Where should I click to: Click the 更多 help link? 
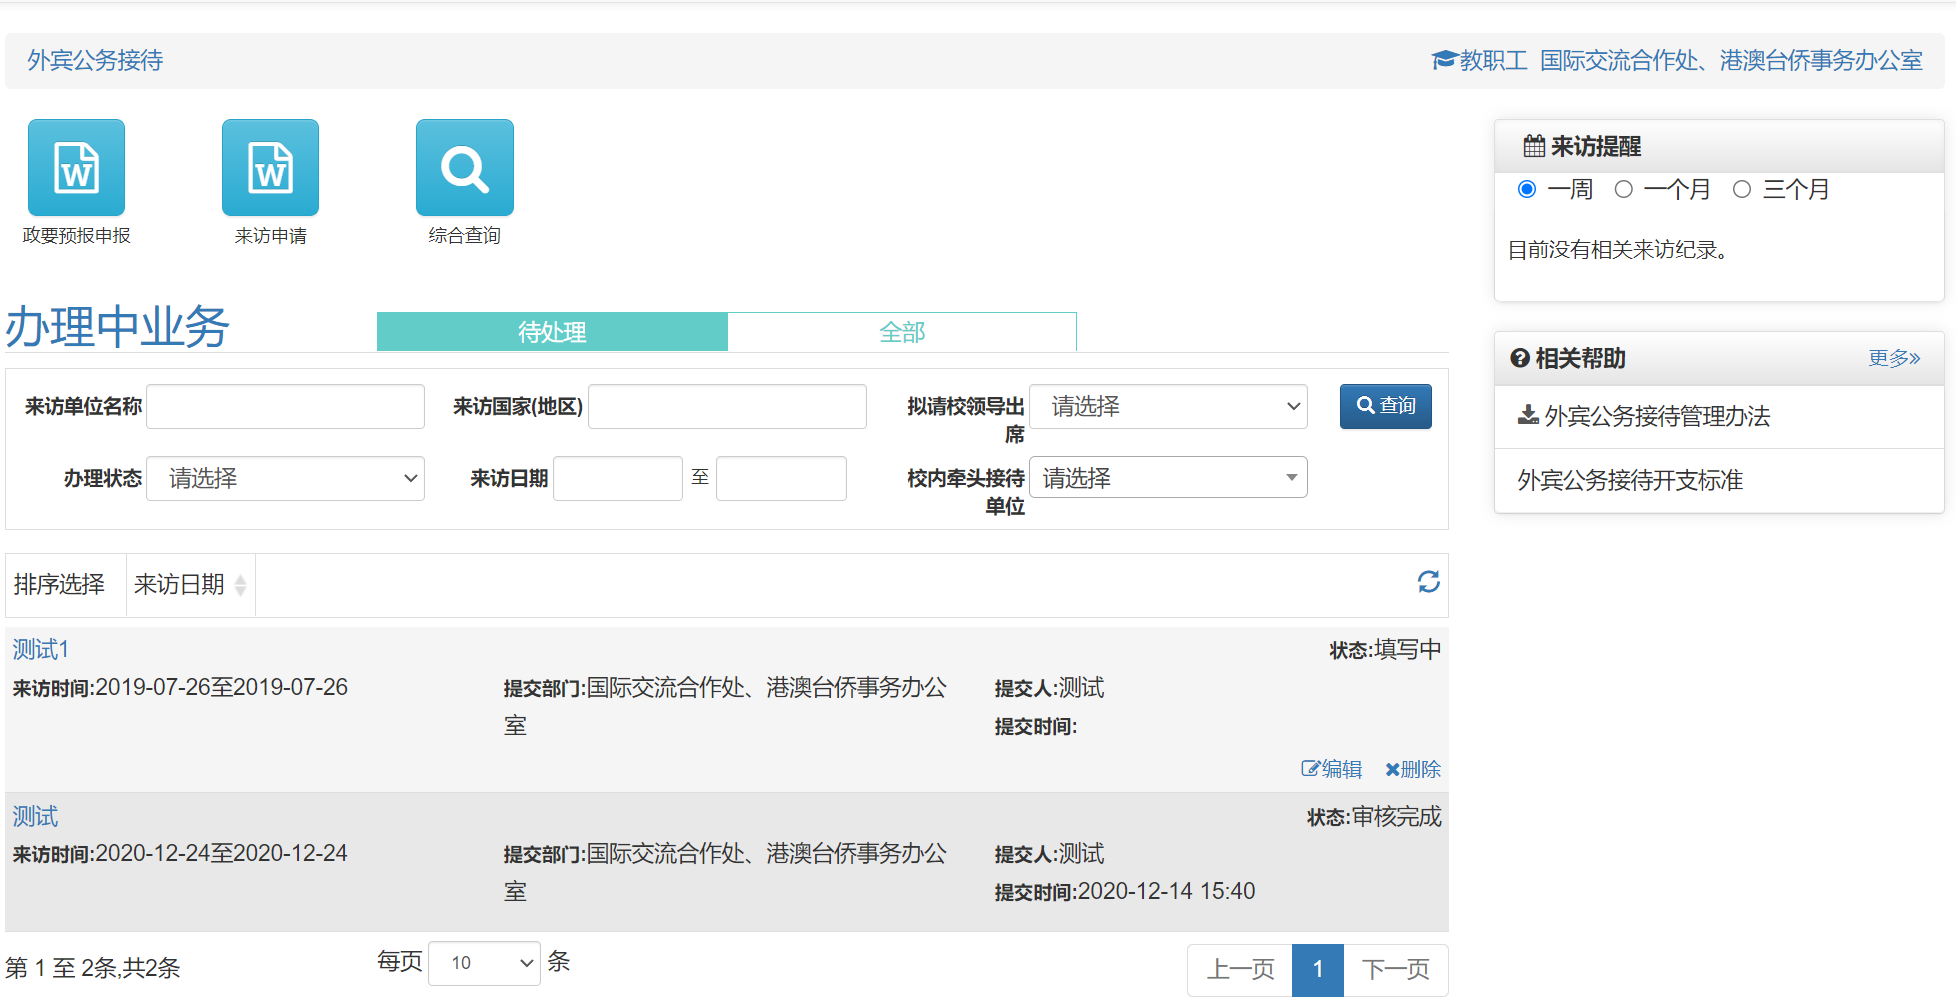1894,358
